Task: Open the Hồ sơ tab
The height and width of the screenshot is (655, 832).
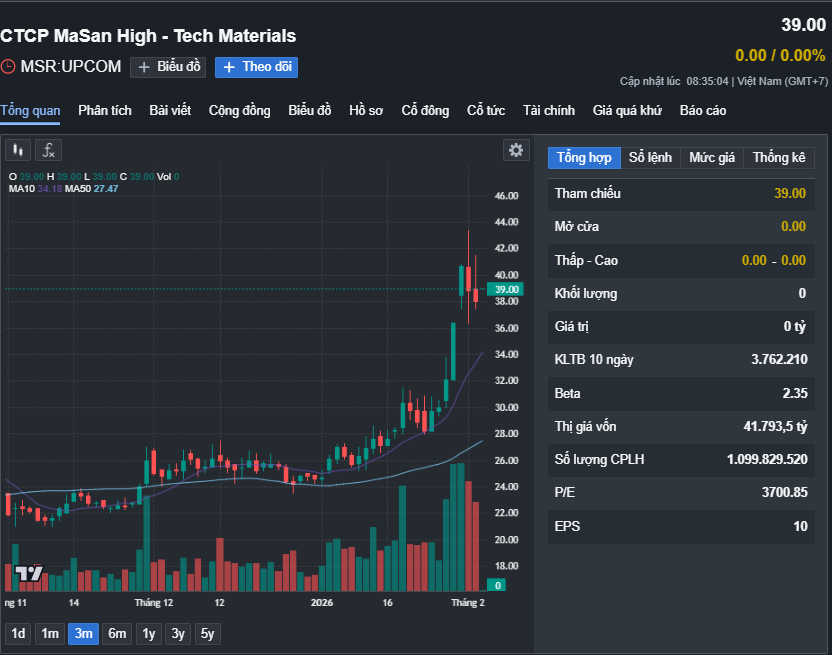Action: coord(366,110)
